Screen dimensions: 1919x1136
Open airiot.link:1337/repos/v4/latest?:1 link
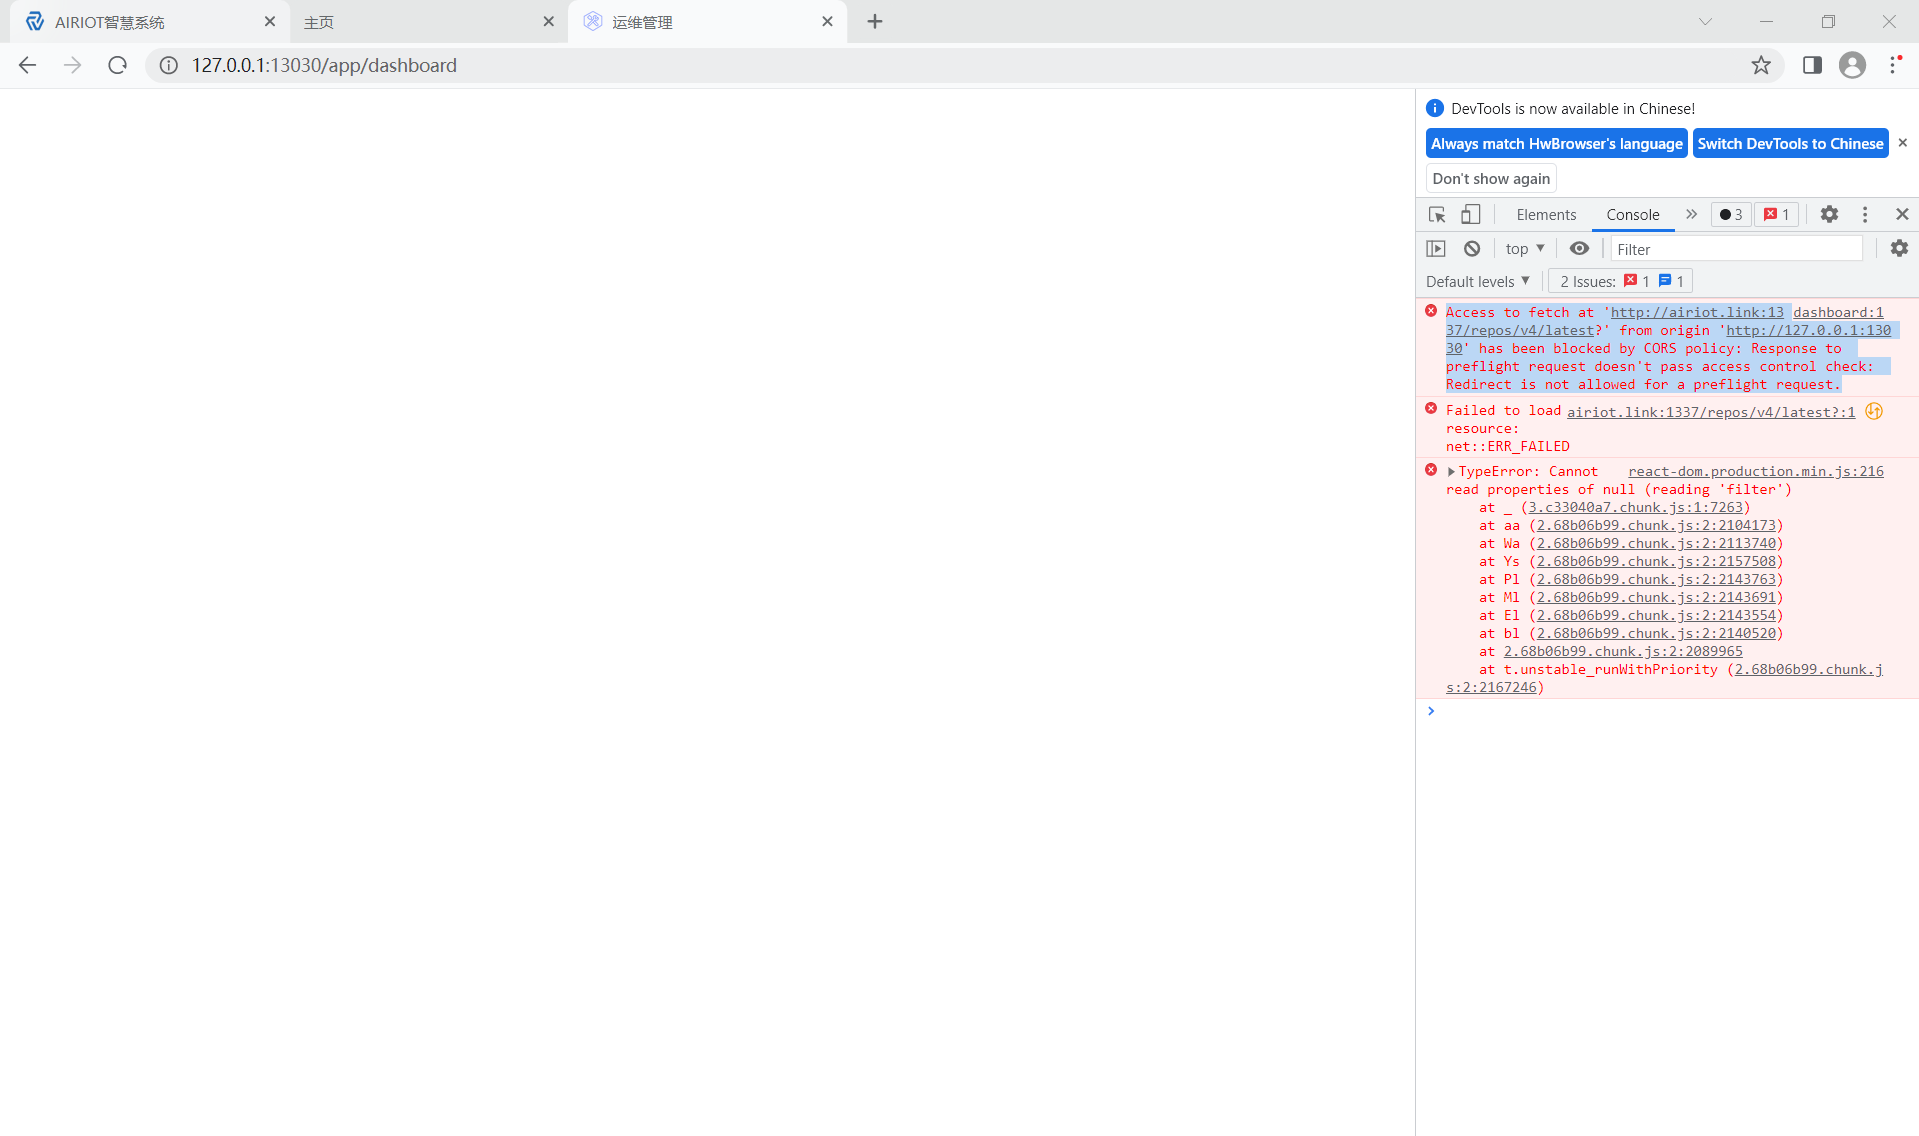coord(1711,412)
